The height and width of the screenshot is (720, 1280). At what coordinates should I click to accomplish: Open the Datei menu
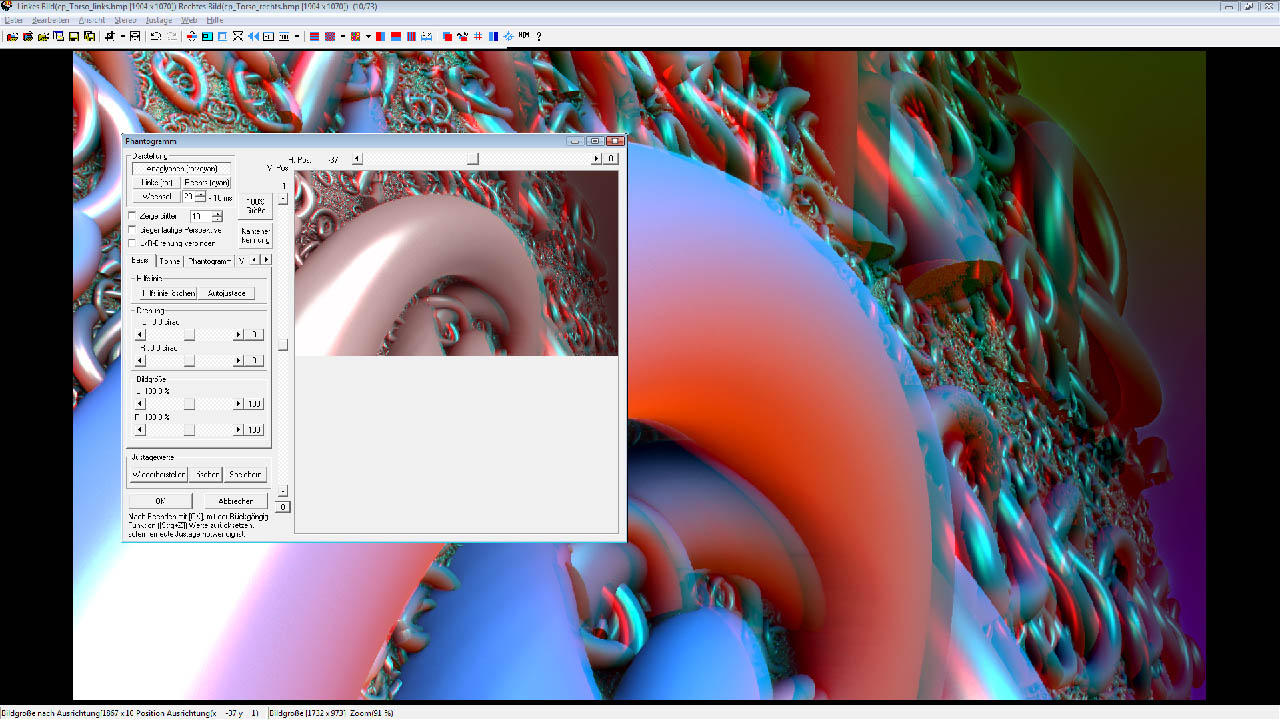coord(14,20)
